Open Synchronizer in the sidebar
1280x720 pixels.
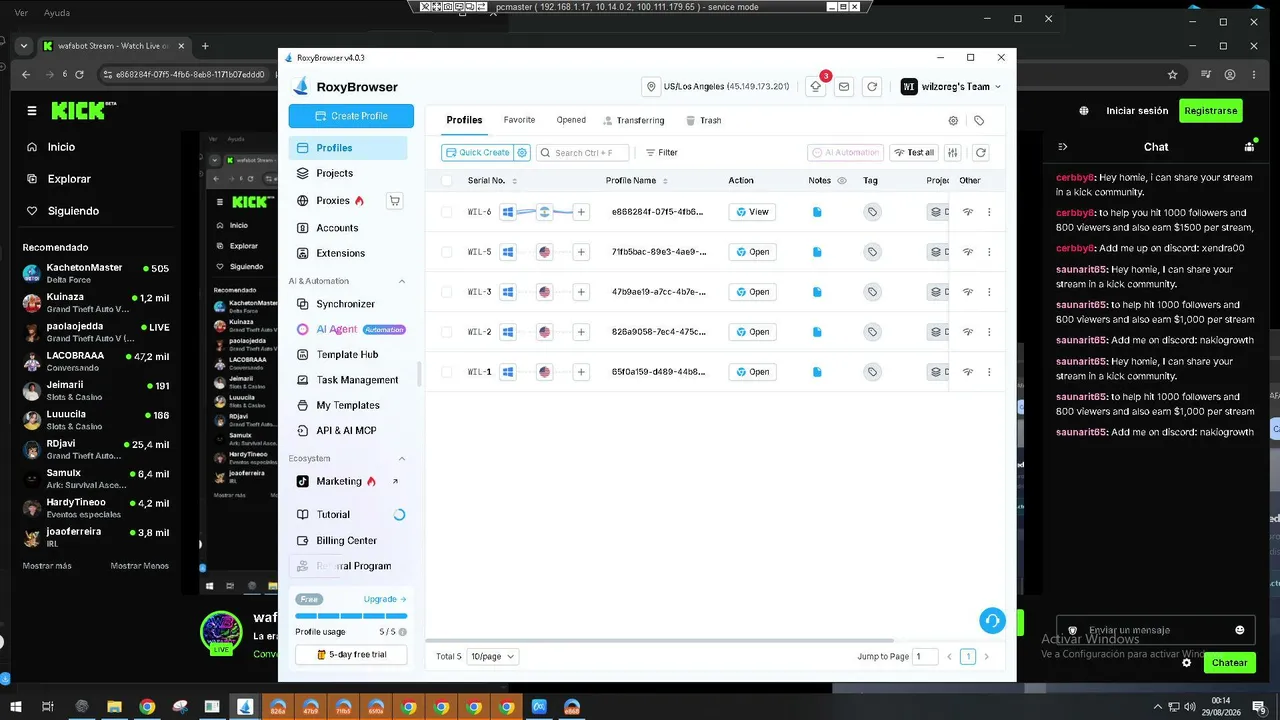pos(348,304)
